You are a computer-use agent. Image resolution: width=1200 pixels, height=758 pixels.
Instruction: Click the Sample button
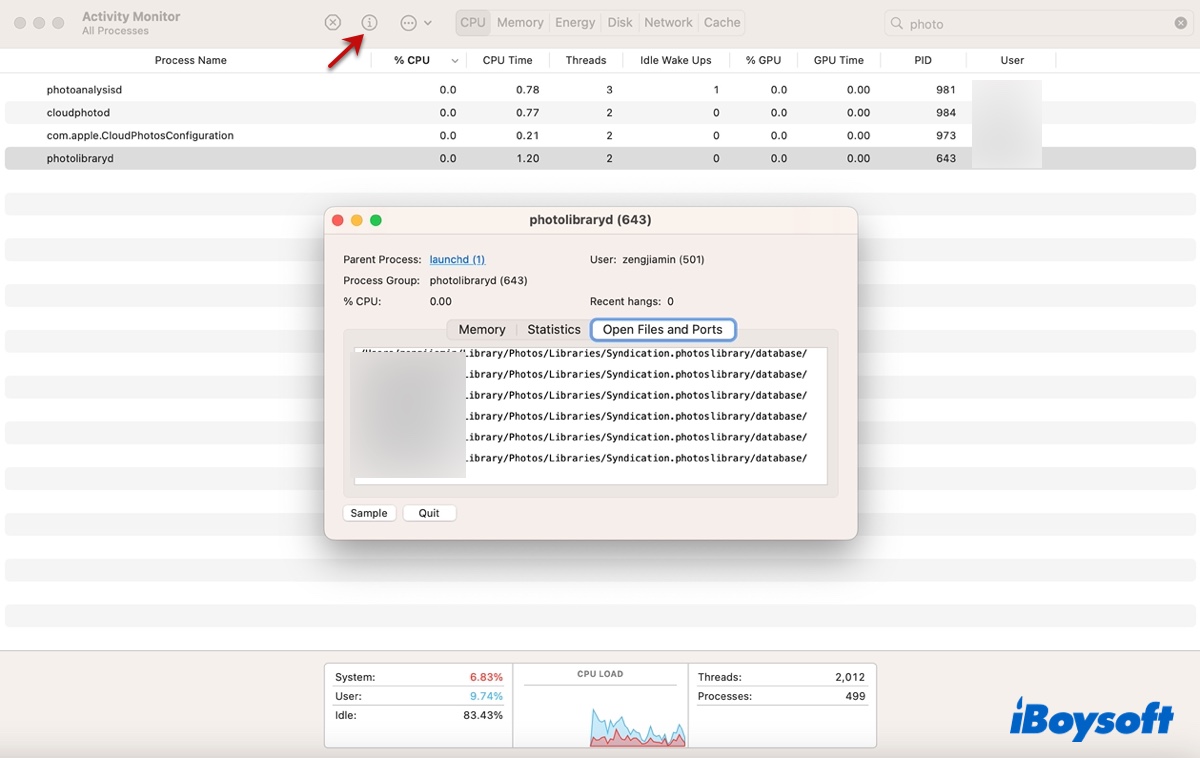(369, 513)
